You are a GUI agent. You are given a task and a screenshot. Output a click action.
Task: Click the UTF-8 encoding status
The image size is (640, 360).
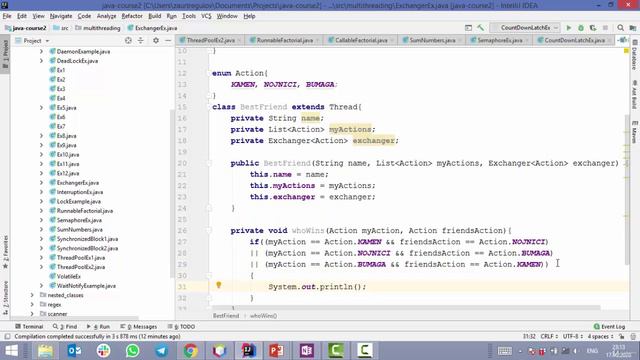click(573, 336)
